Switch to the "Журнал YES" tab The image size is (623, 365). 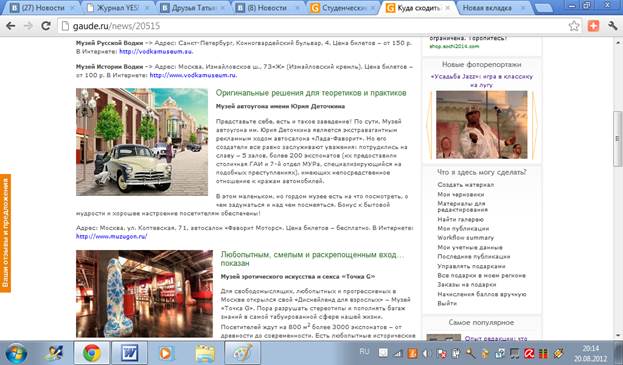[117, 8]
